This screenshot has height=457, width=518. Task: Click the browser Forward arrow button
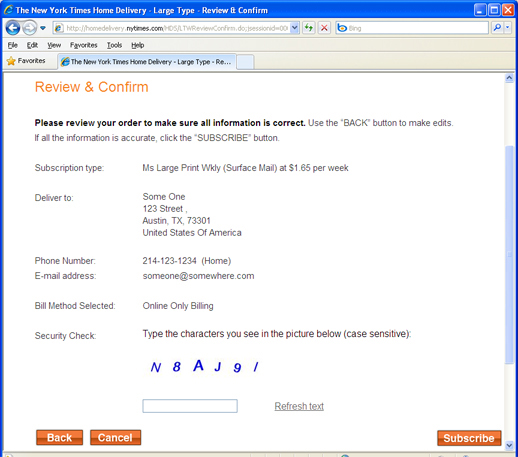click(30, 28)
